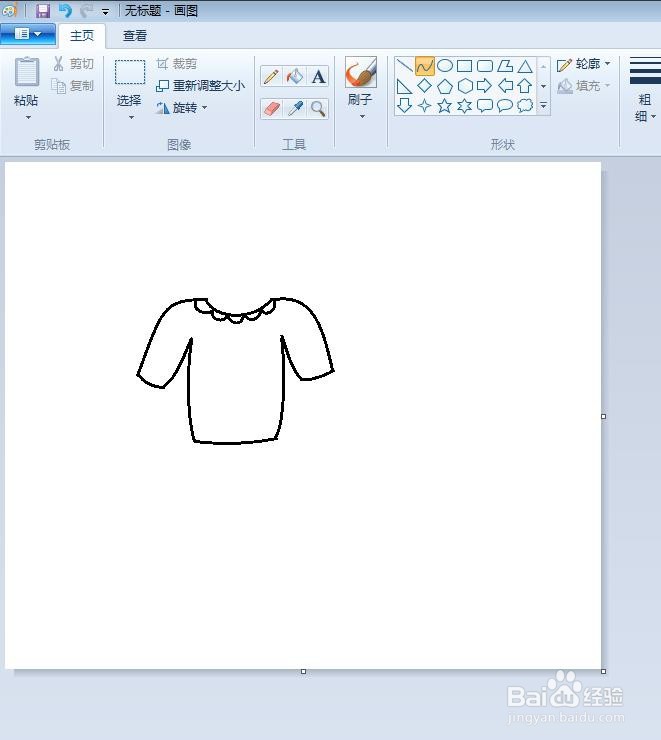661x740 pixels.
Task: Click the 剪切 cut button
Action: point(74,64)
